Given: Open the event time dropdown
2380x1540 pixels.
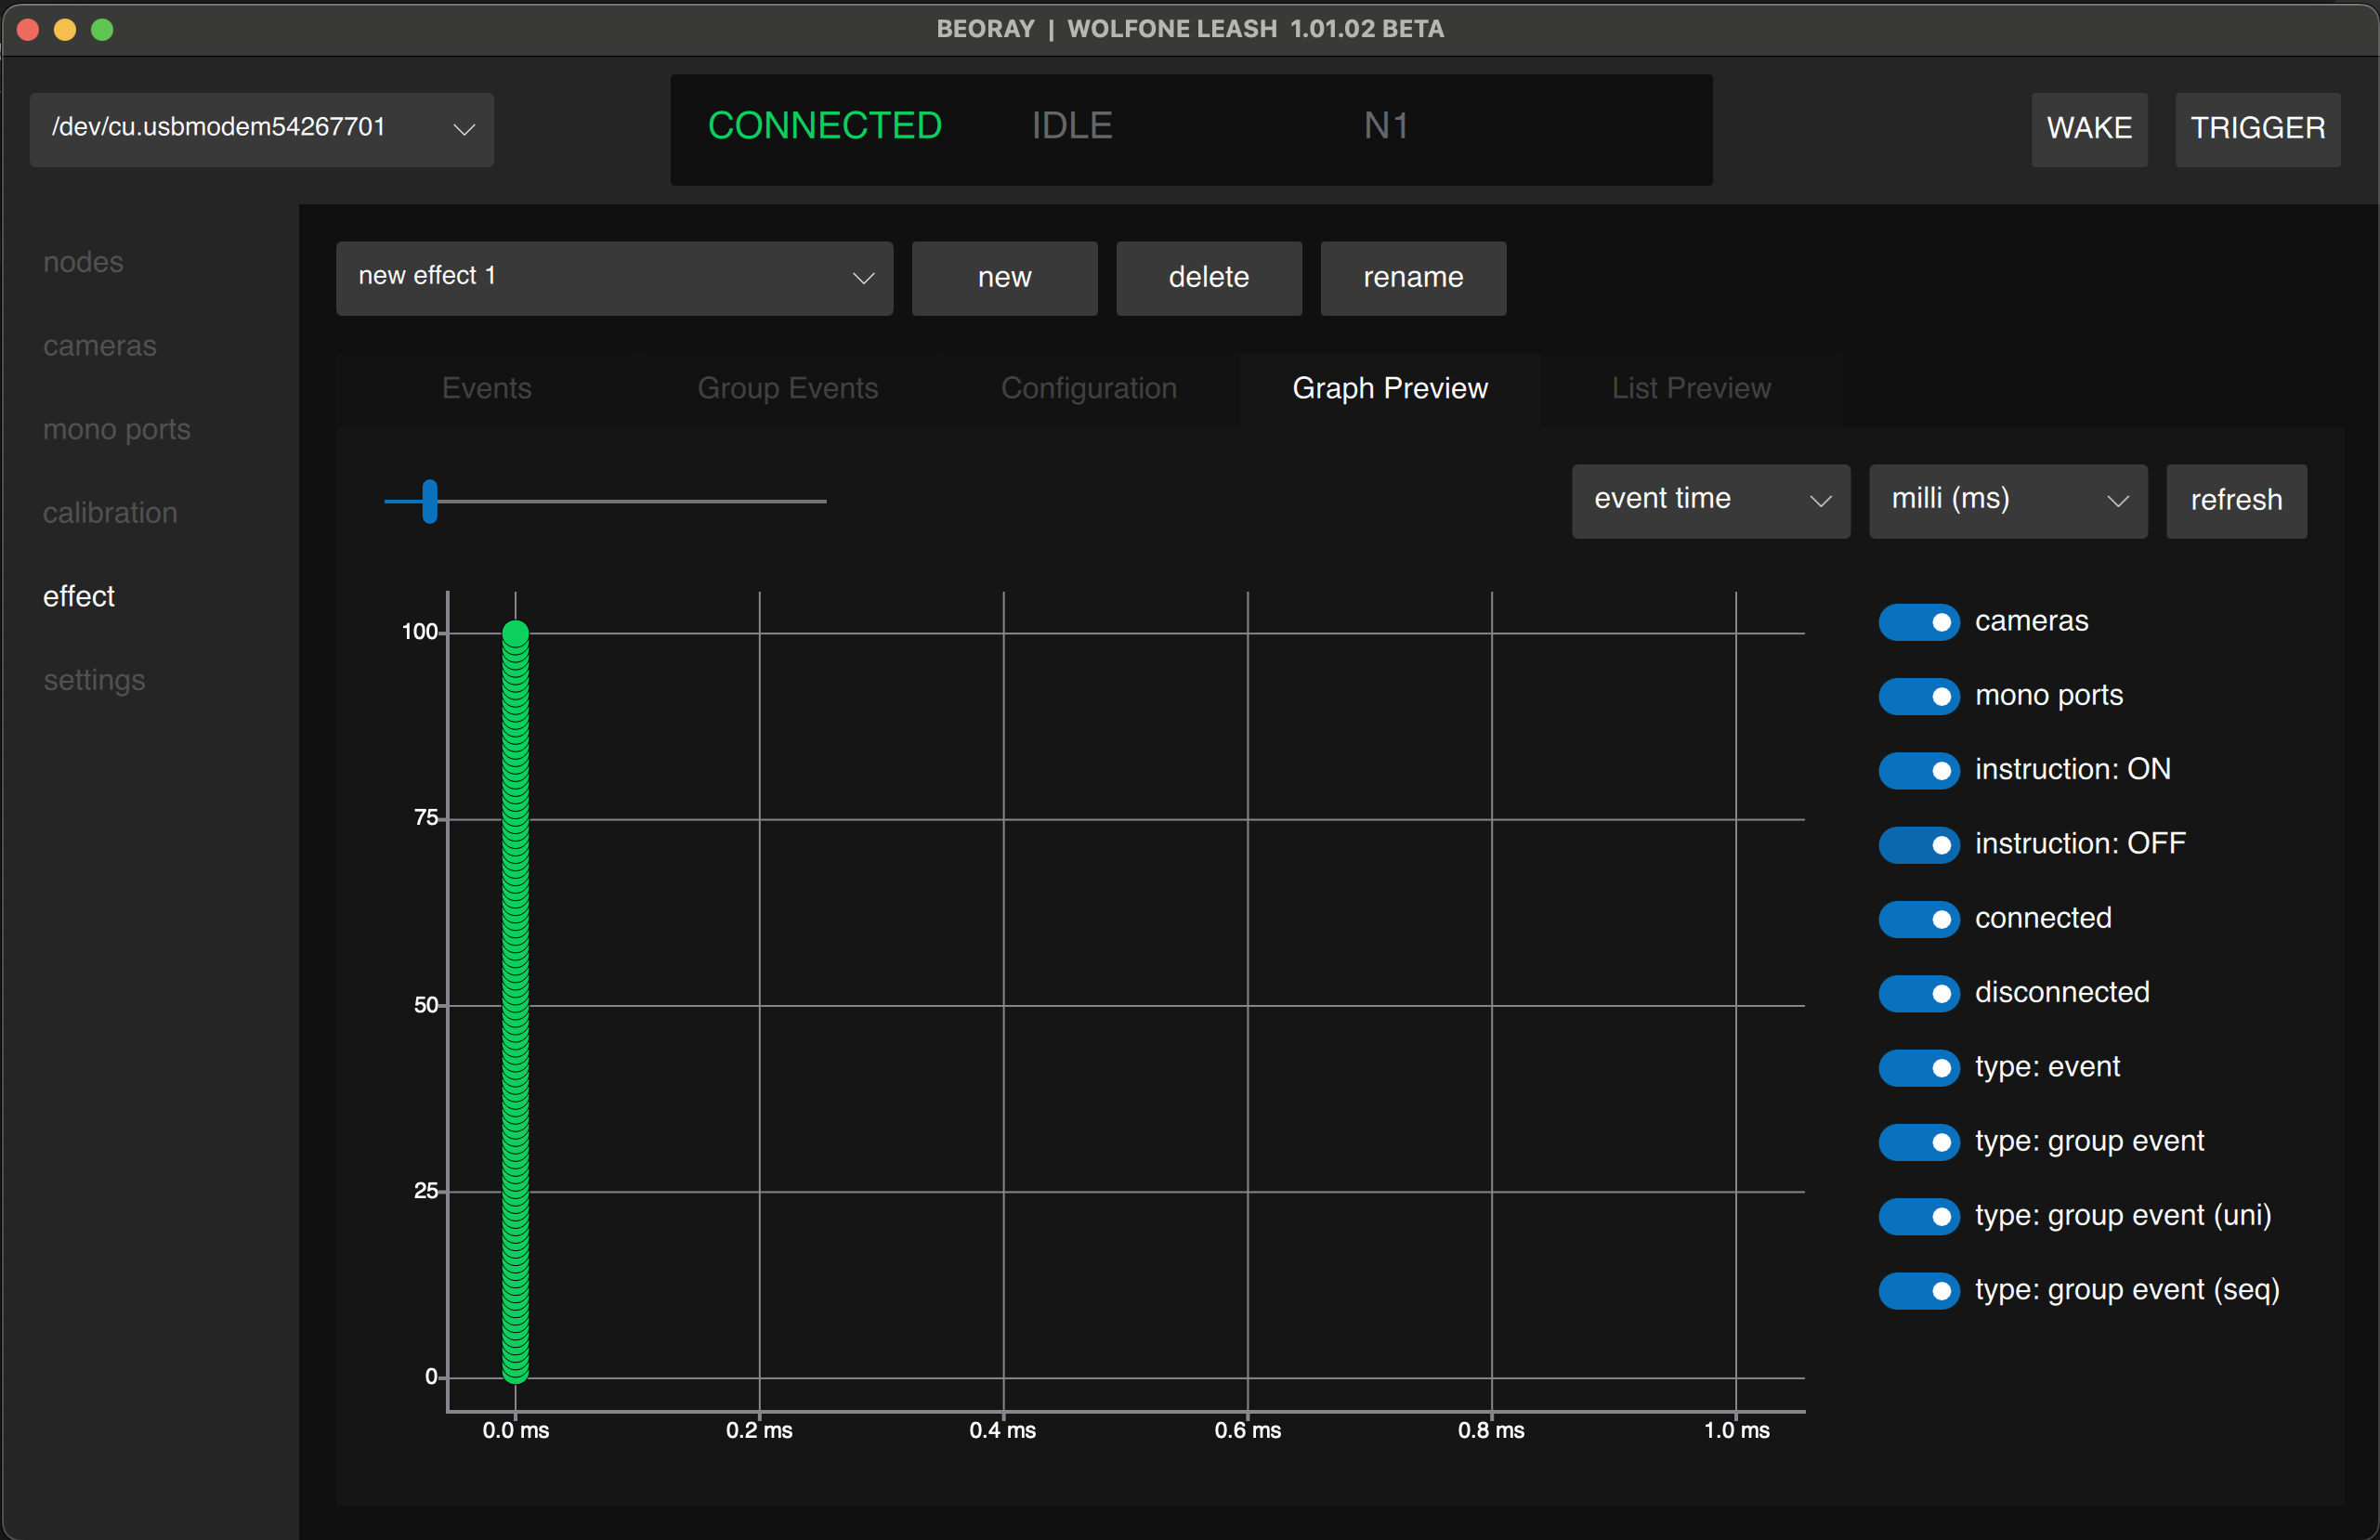Looking at the screenshot, I should 1709,500.
